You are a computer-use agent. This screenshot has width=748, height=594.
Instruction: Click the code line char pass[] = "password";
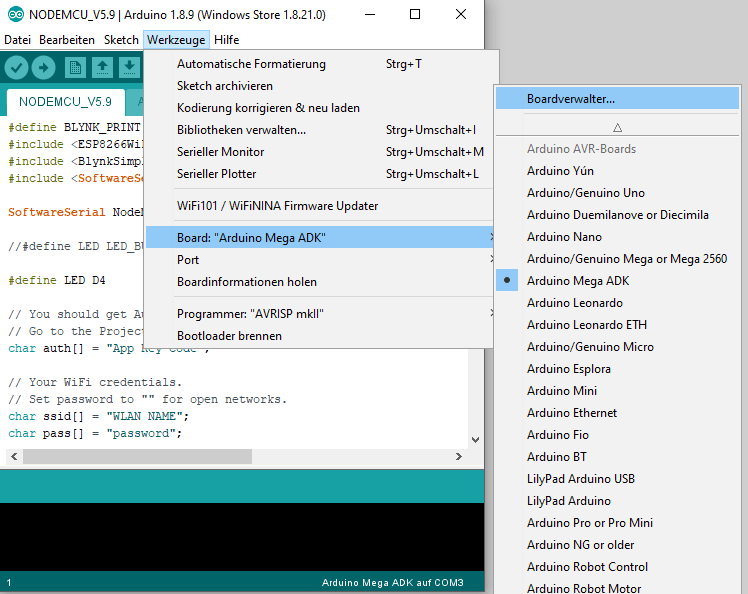pyautogui.click(x=95, y=433)
